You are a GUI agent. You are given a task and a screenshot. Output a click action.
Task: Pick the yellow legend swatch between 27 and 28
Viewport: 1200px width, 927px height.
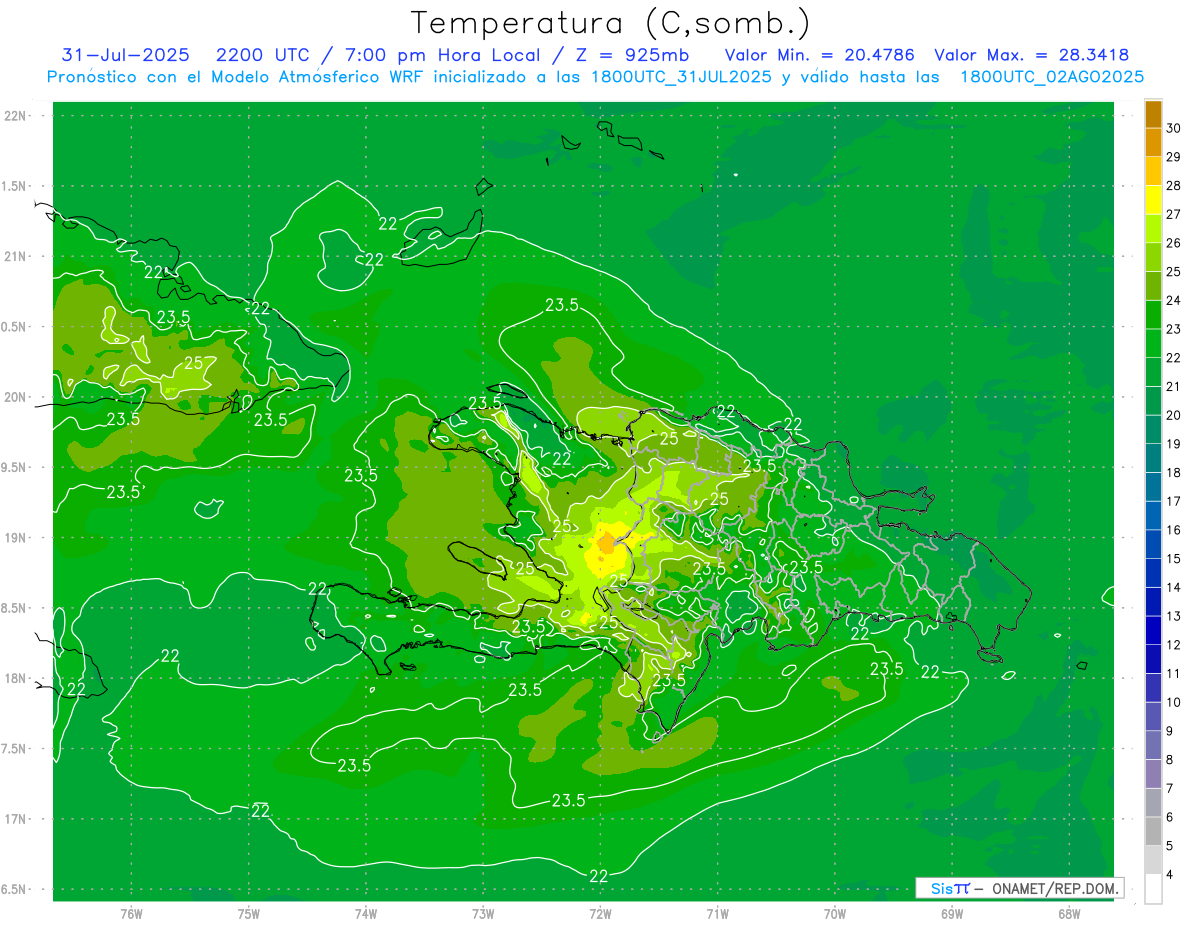[1153, 200]
